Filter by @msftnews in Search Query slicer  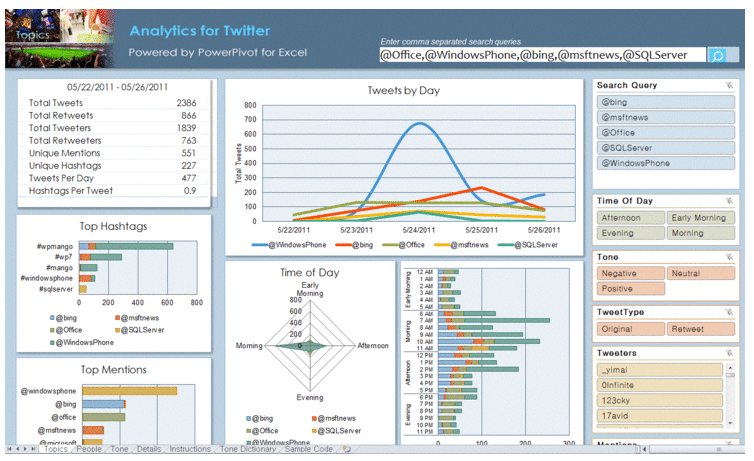point(666,117)
